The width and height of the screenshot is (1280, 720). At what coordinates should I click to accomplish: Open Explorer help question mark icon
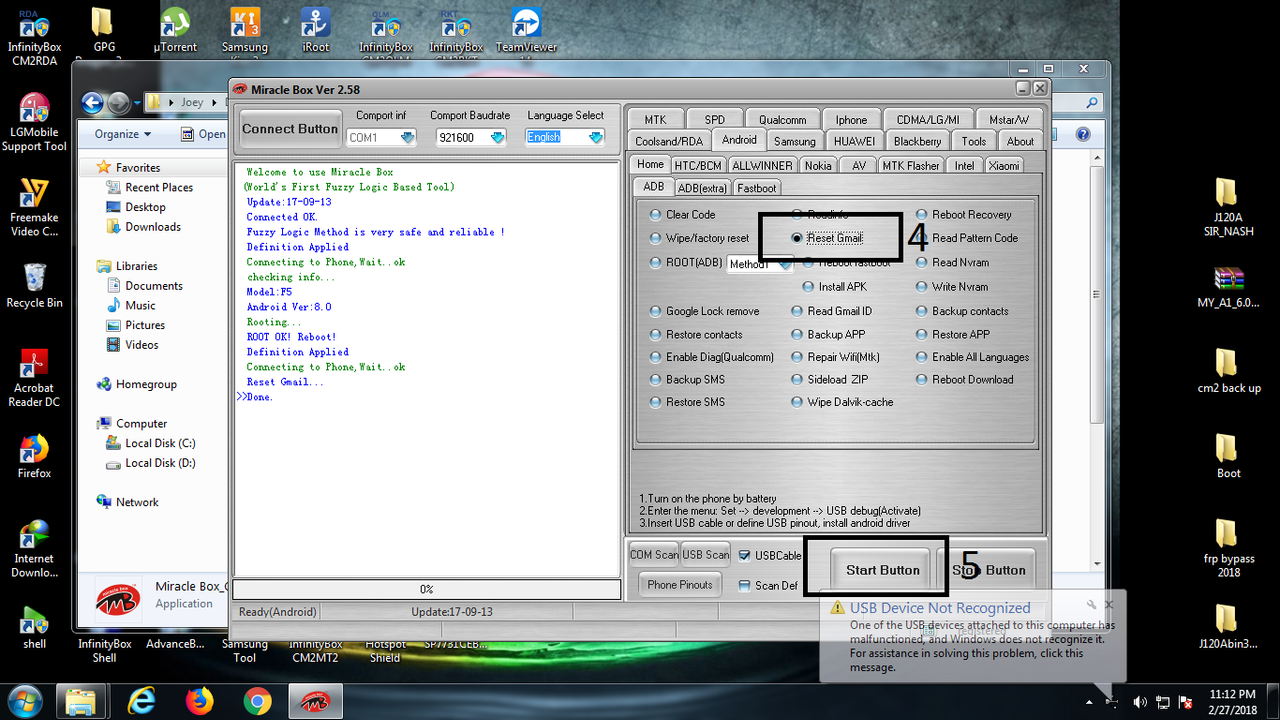point(1083,134)
